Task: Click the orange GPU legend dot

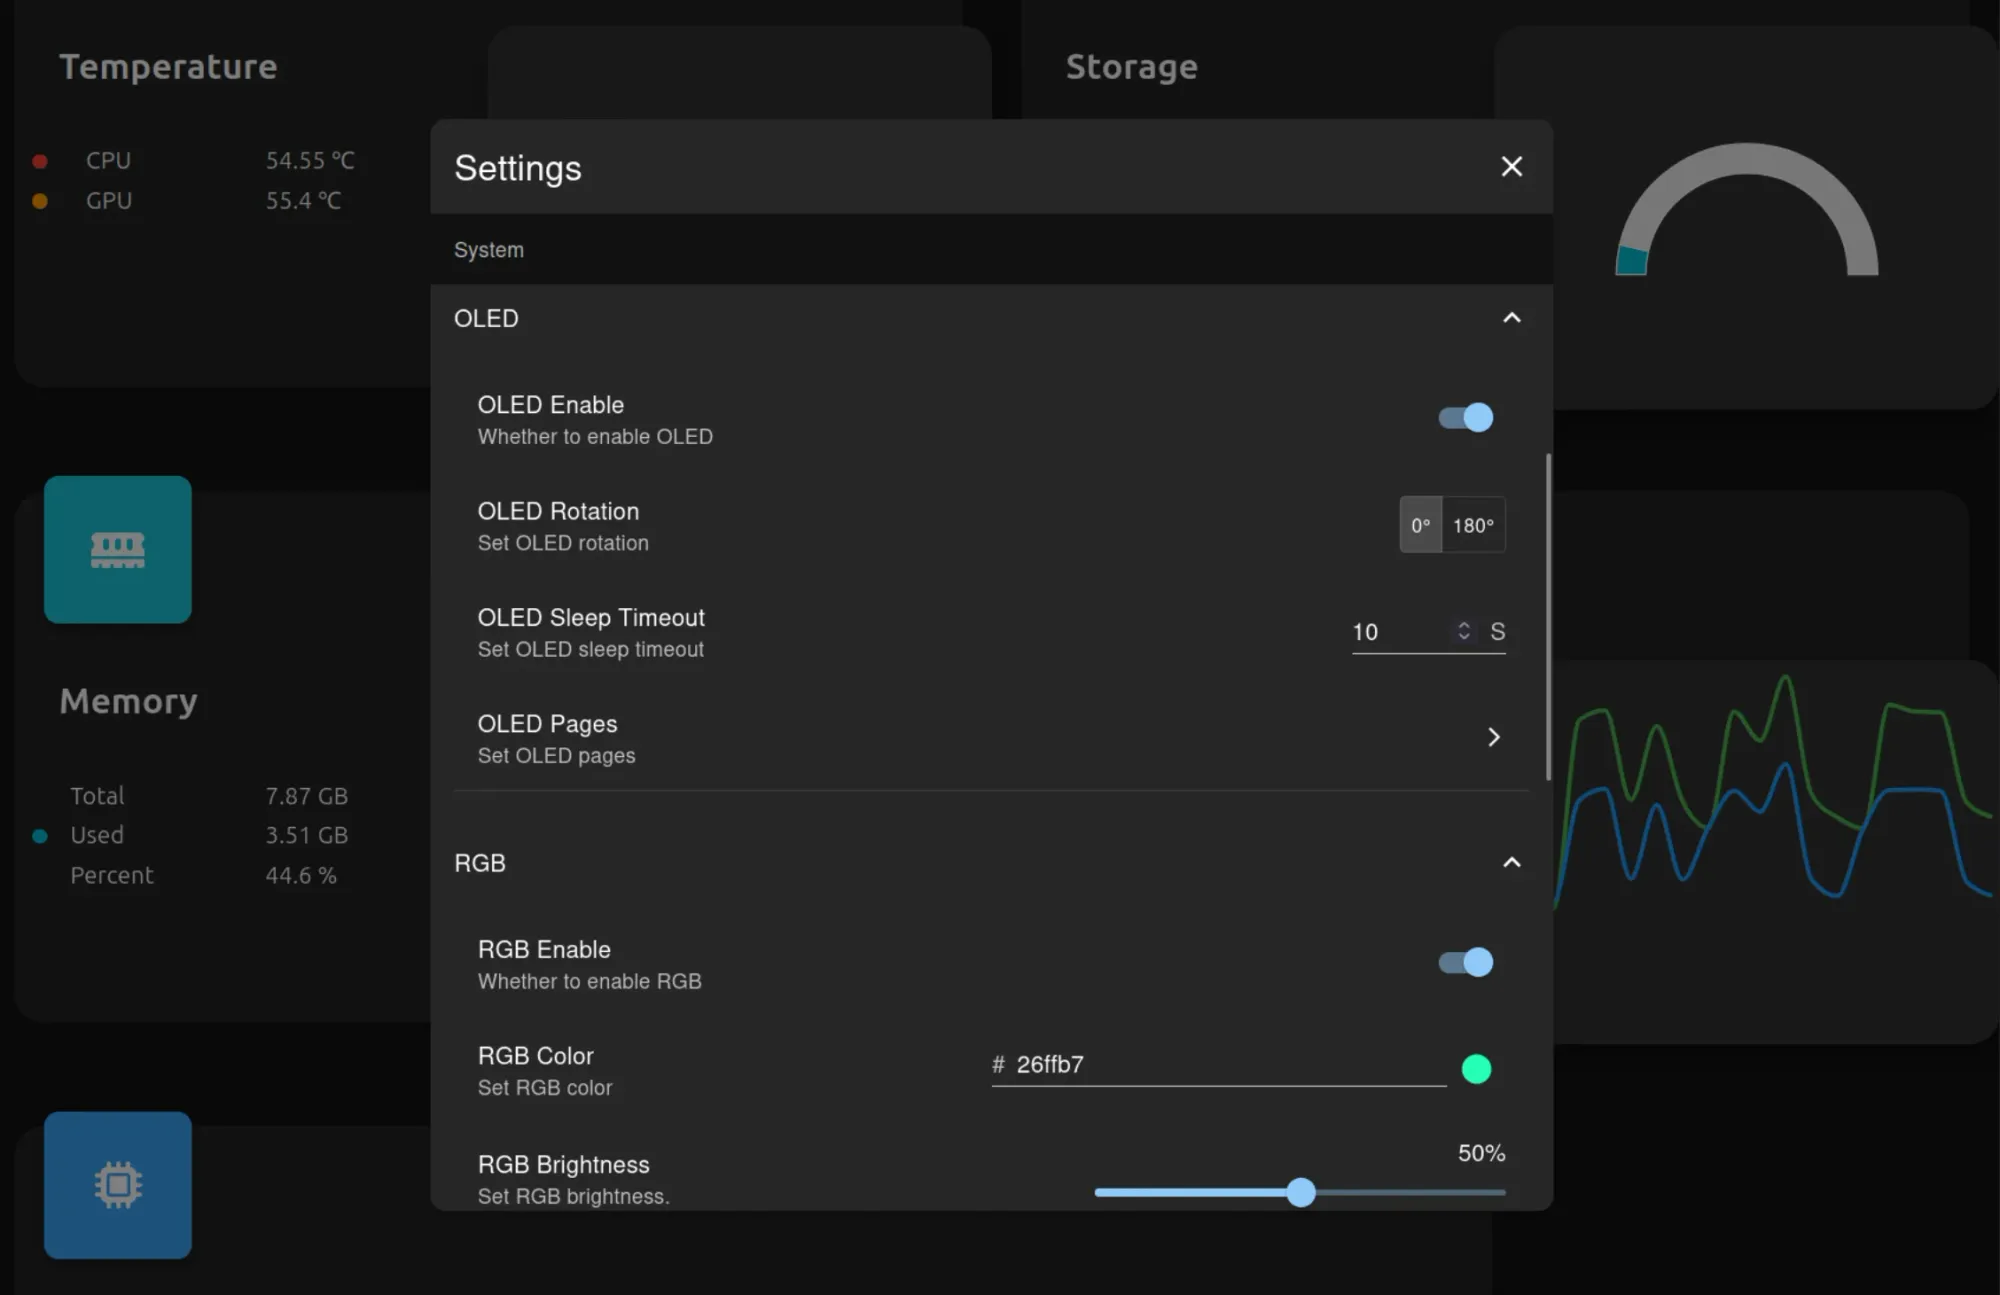Action: click(x=40, y=201)
